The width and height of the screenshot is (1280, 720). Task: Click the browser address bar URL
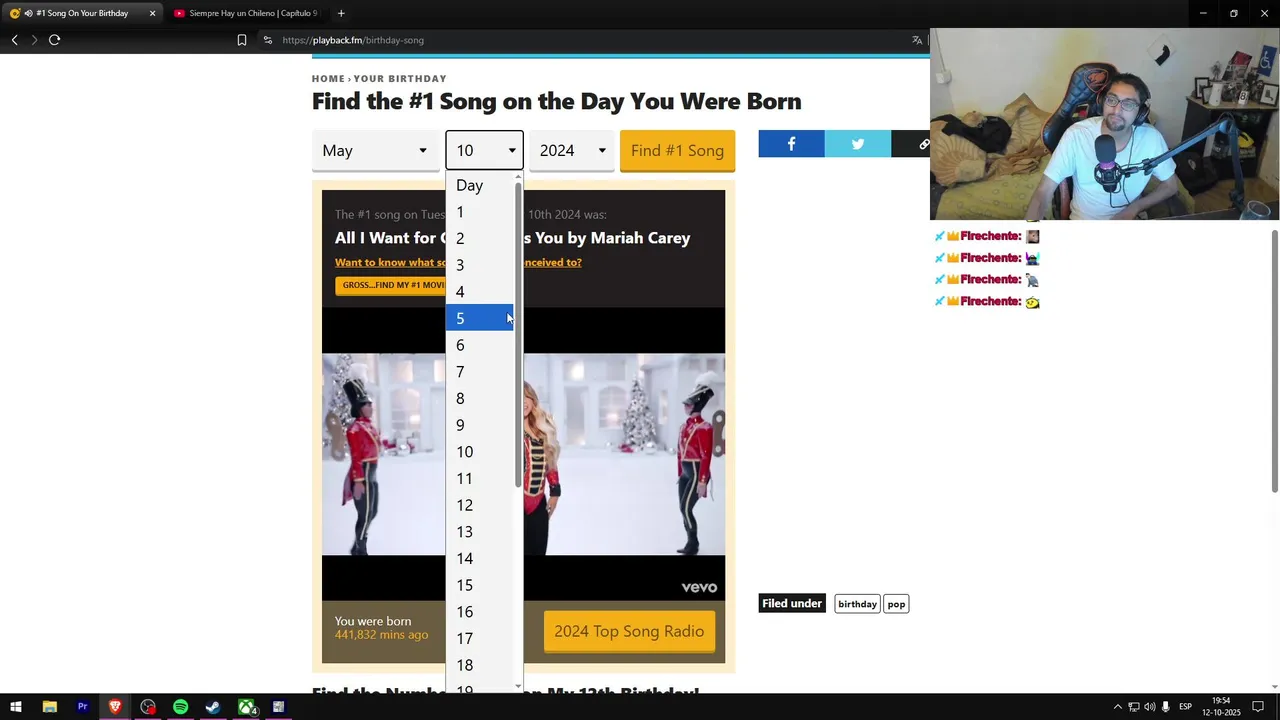(x=353, y=40)
